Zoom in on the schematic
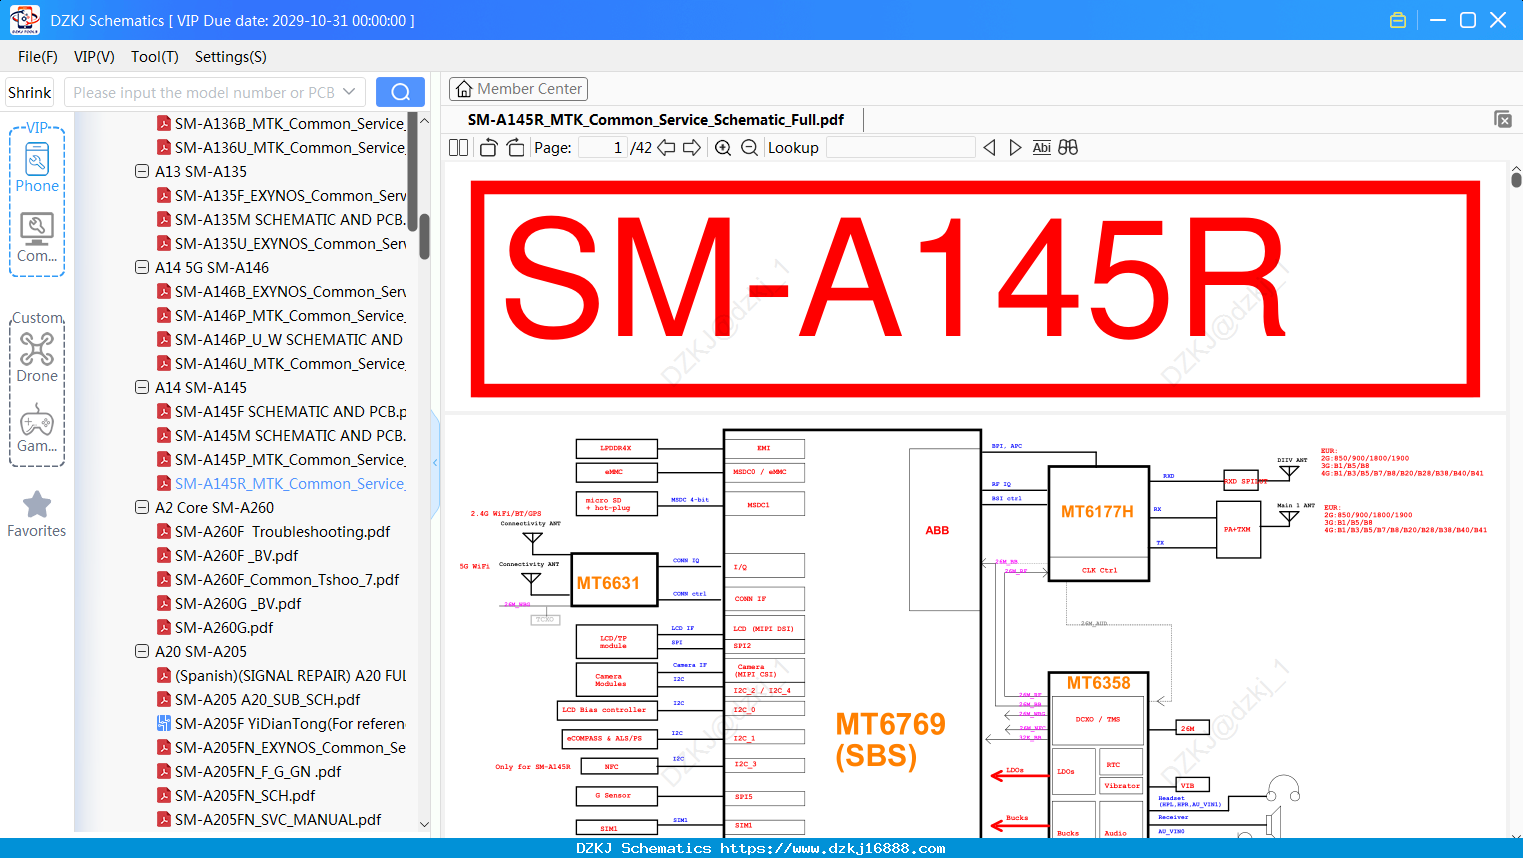 pos(723,148)
